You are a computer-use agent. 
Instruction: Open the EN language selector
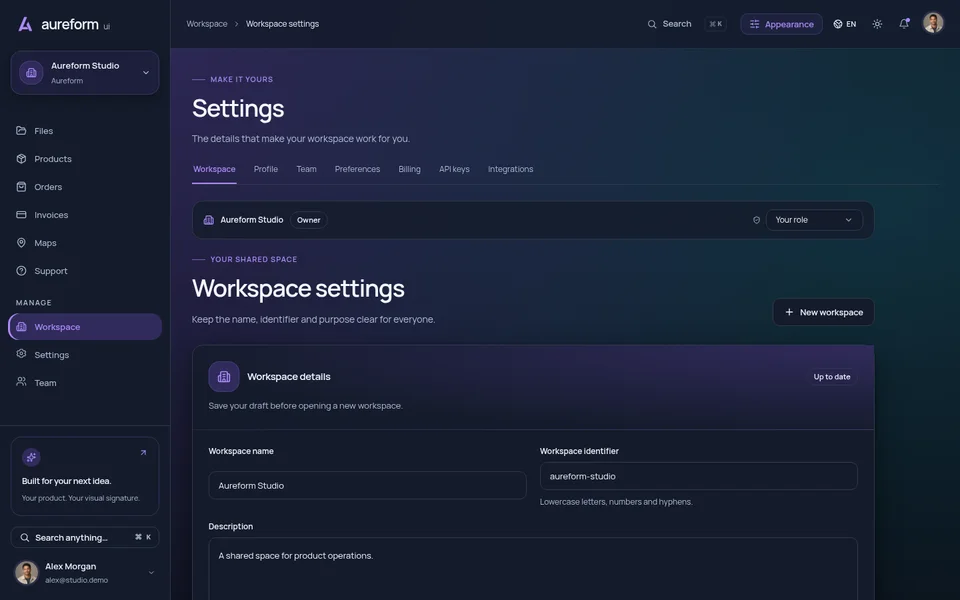tap(845, 24)
